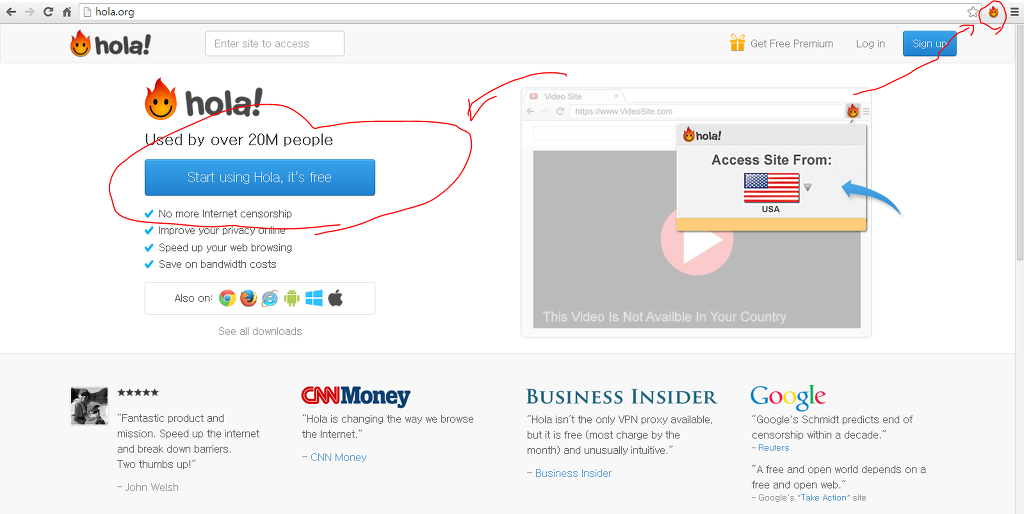Focus the 'Enter site to access' field
The width and height of the screenshot is (1024, 514).
tap(274, 44)
